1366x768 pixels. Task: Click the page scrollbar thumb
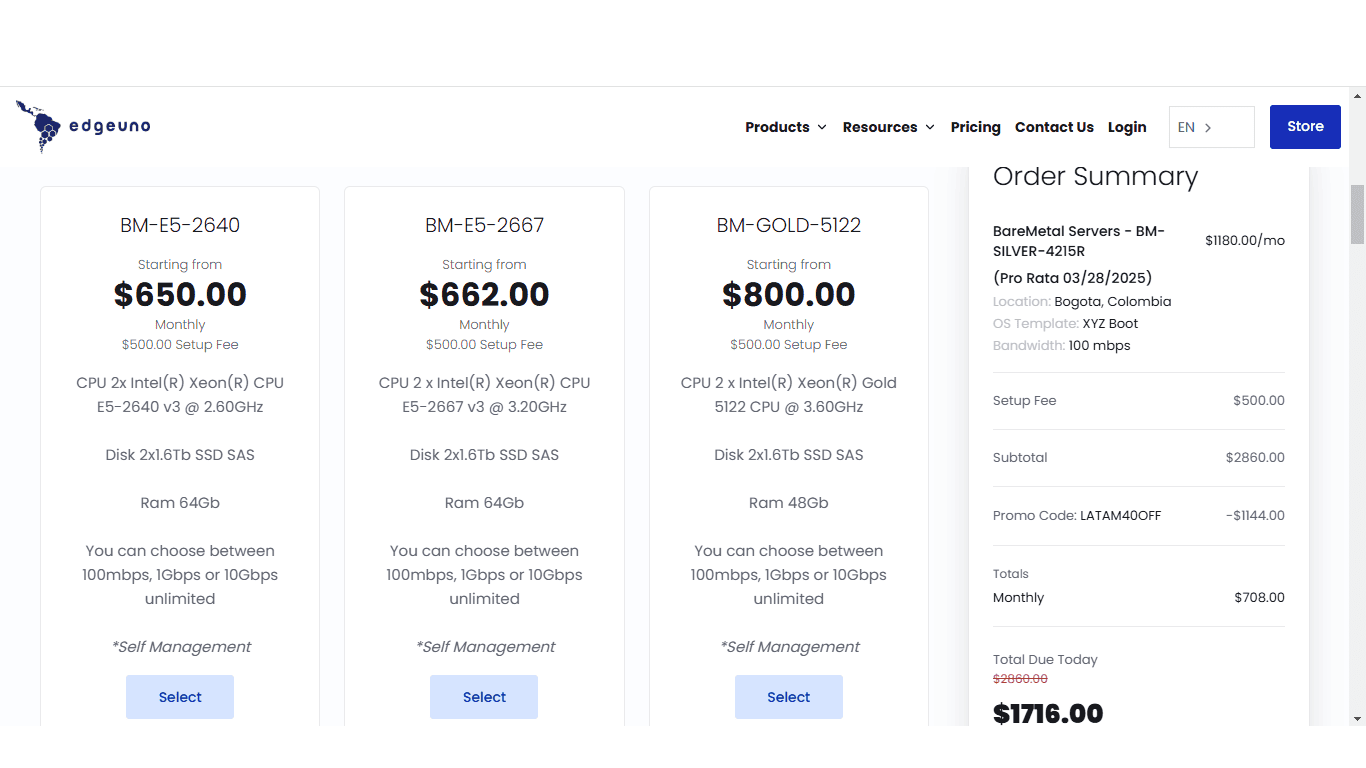[1357, 214]
